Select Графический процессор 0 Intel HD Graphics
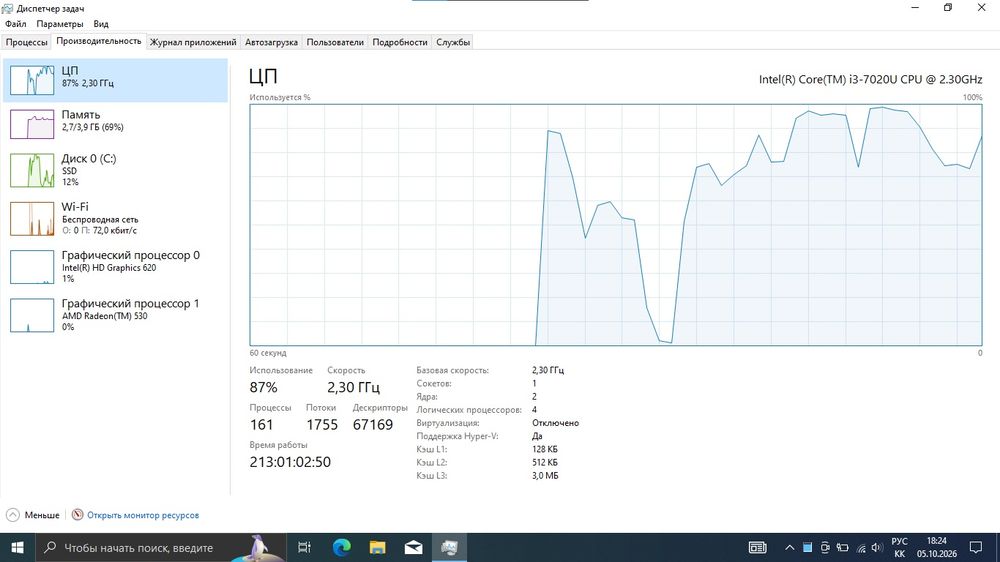 coord(115,267)
